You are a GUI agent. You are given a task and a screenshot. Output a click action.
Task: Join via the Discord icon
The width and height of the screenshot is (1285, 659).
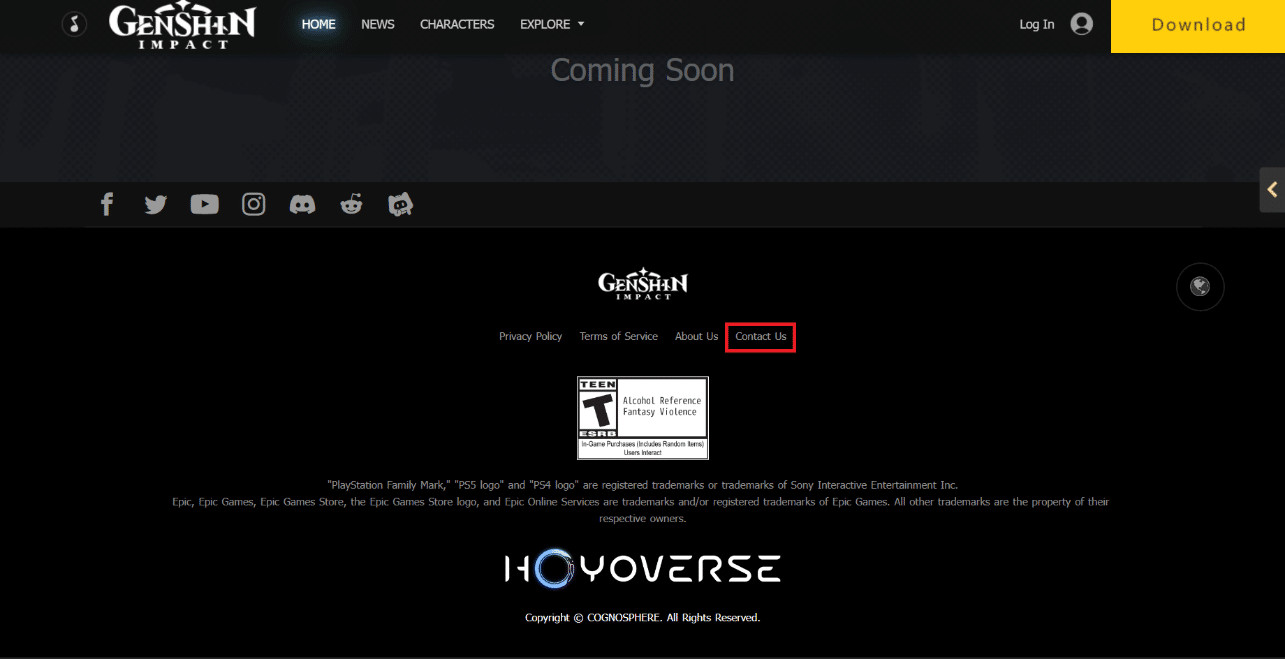[302, 205]
